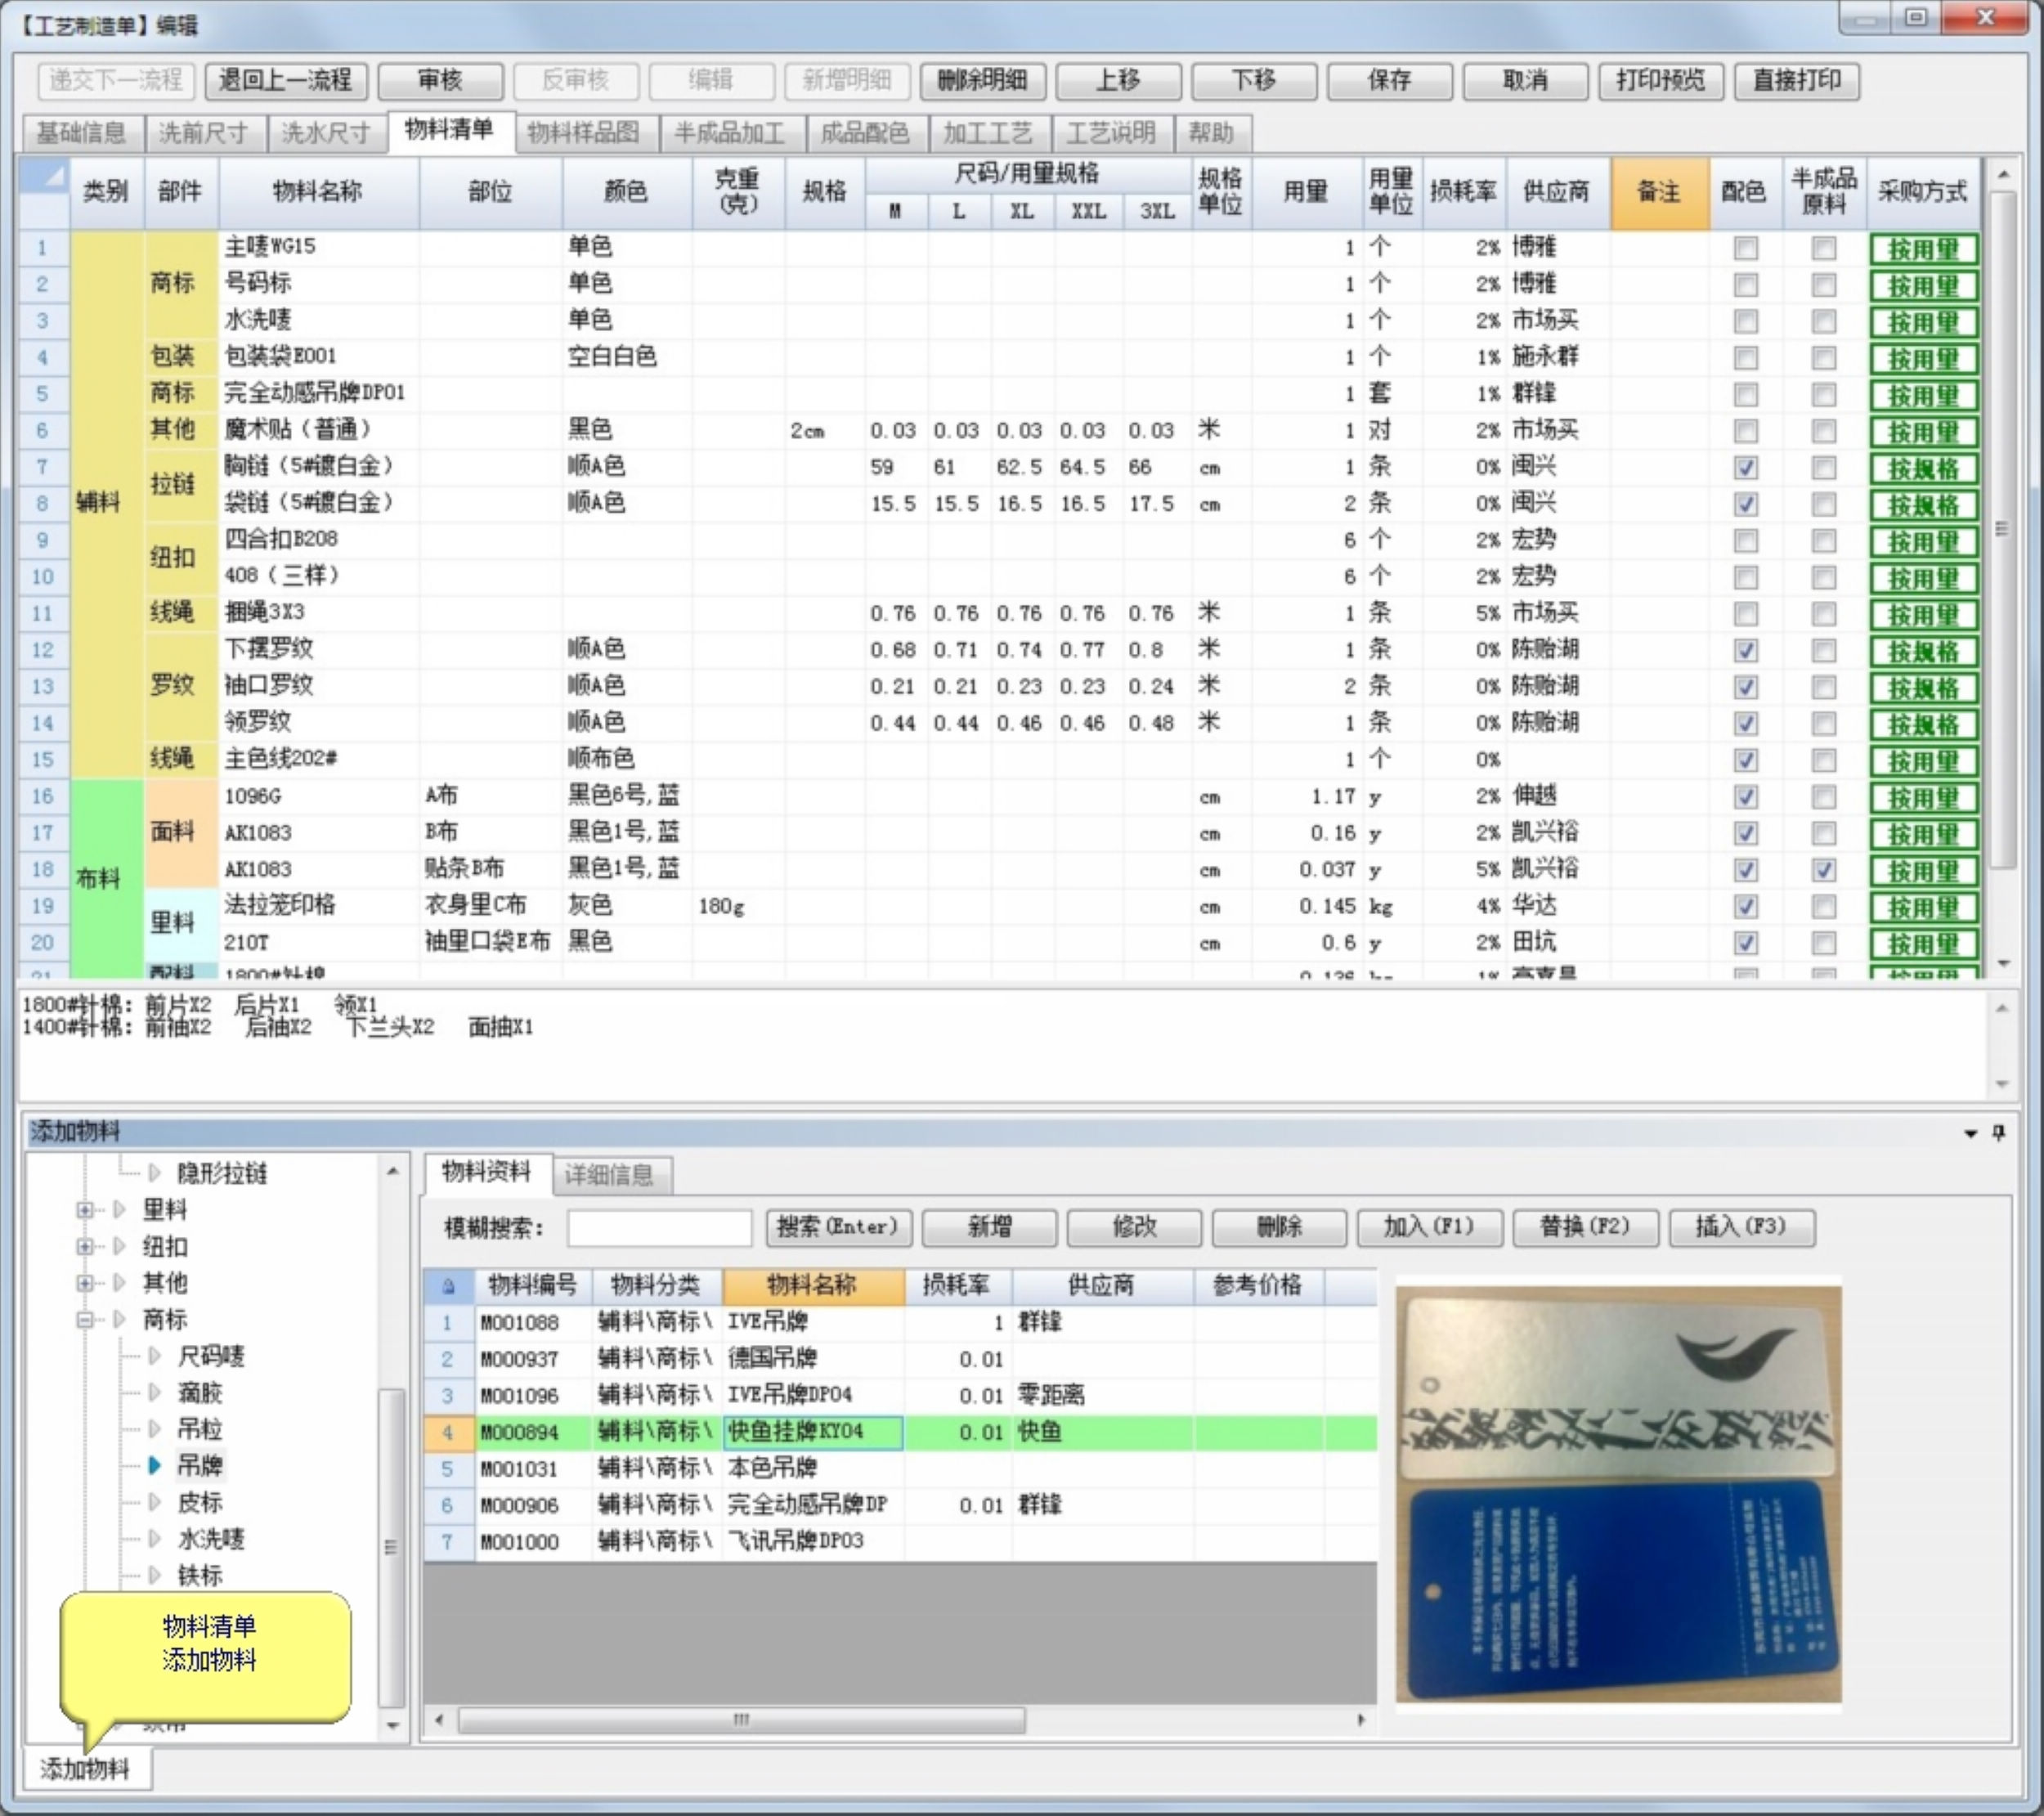
Task: Collapse the 商标 tree node
Action: point(85,1320)
